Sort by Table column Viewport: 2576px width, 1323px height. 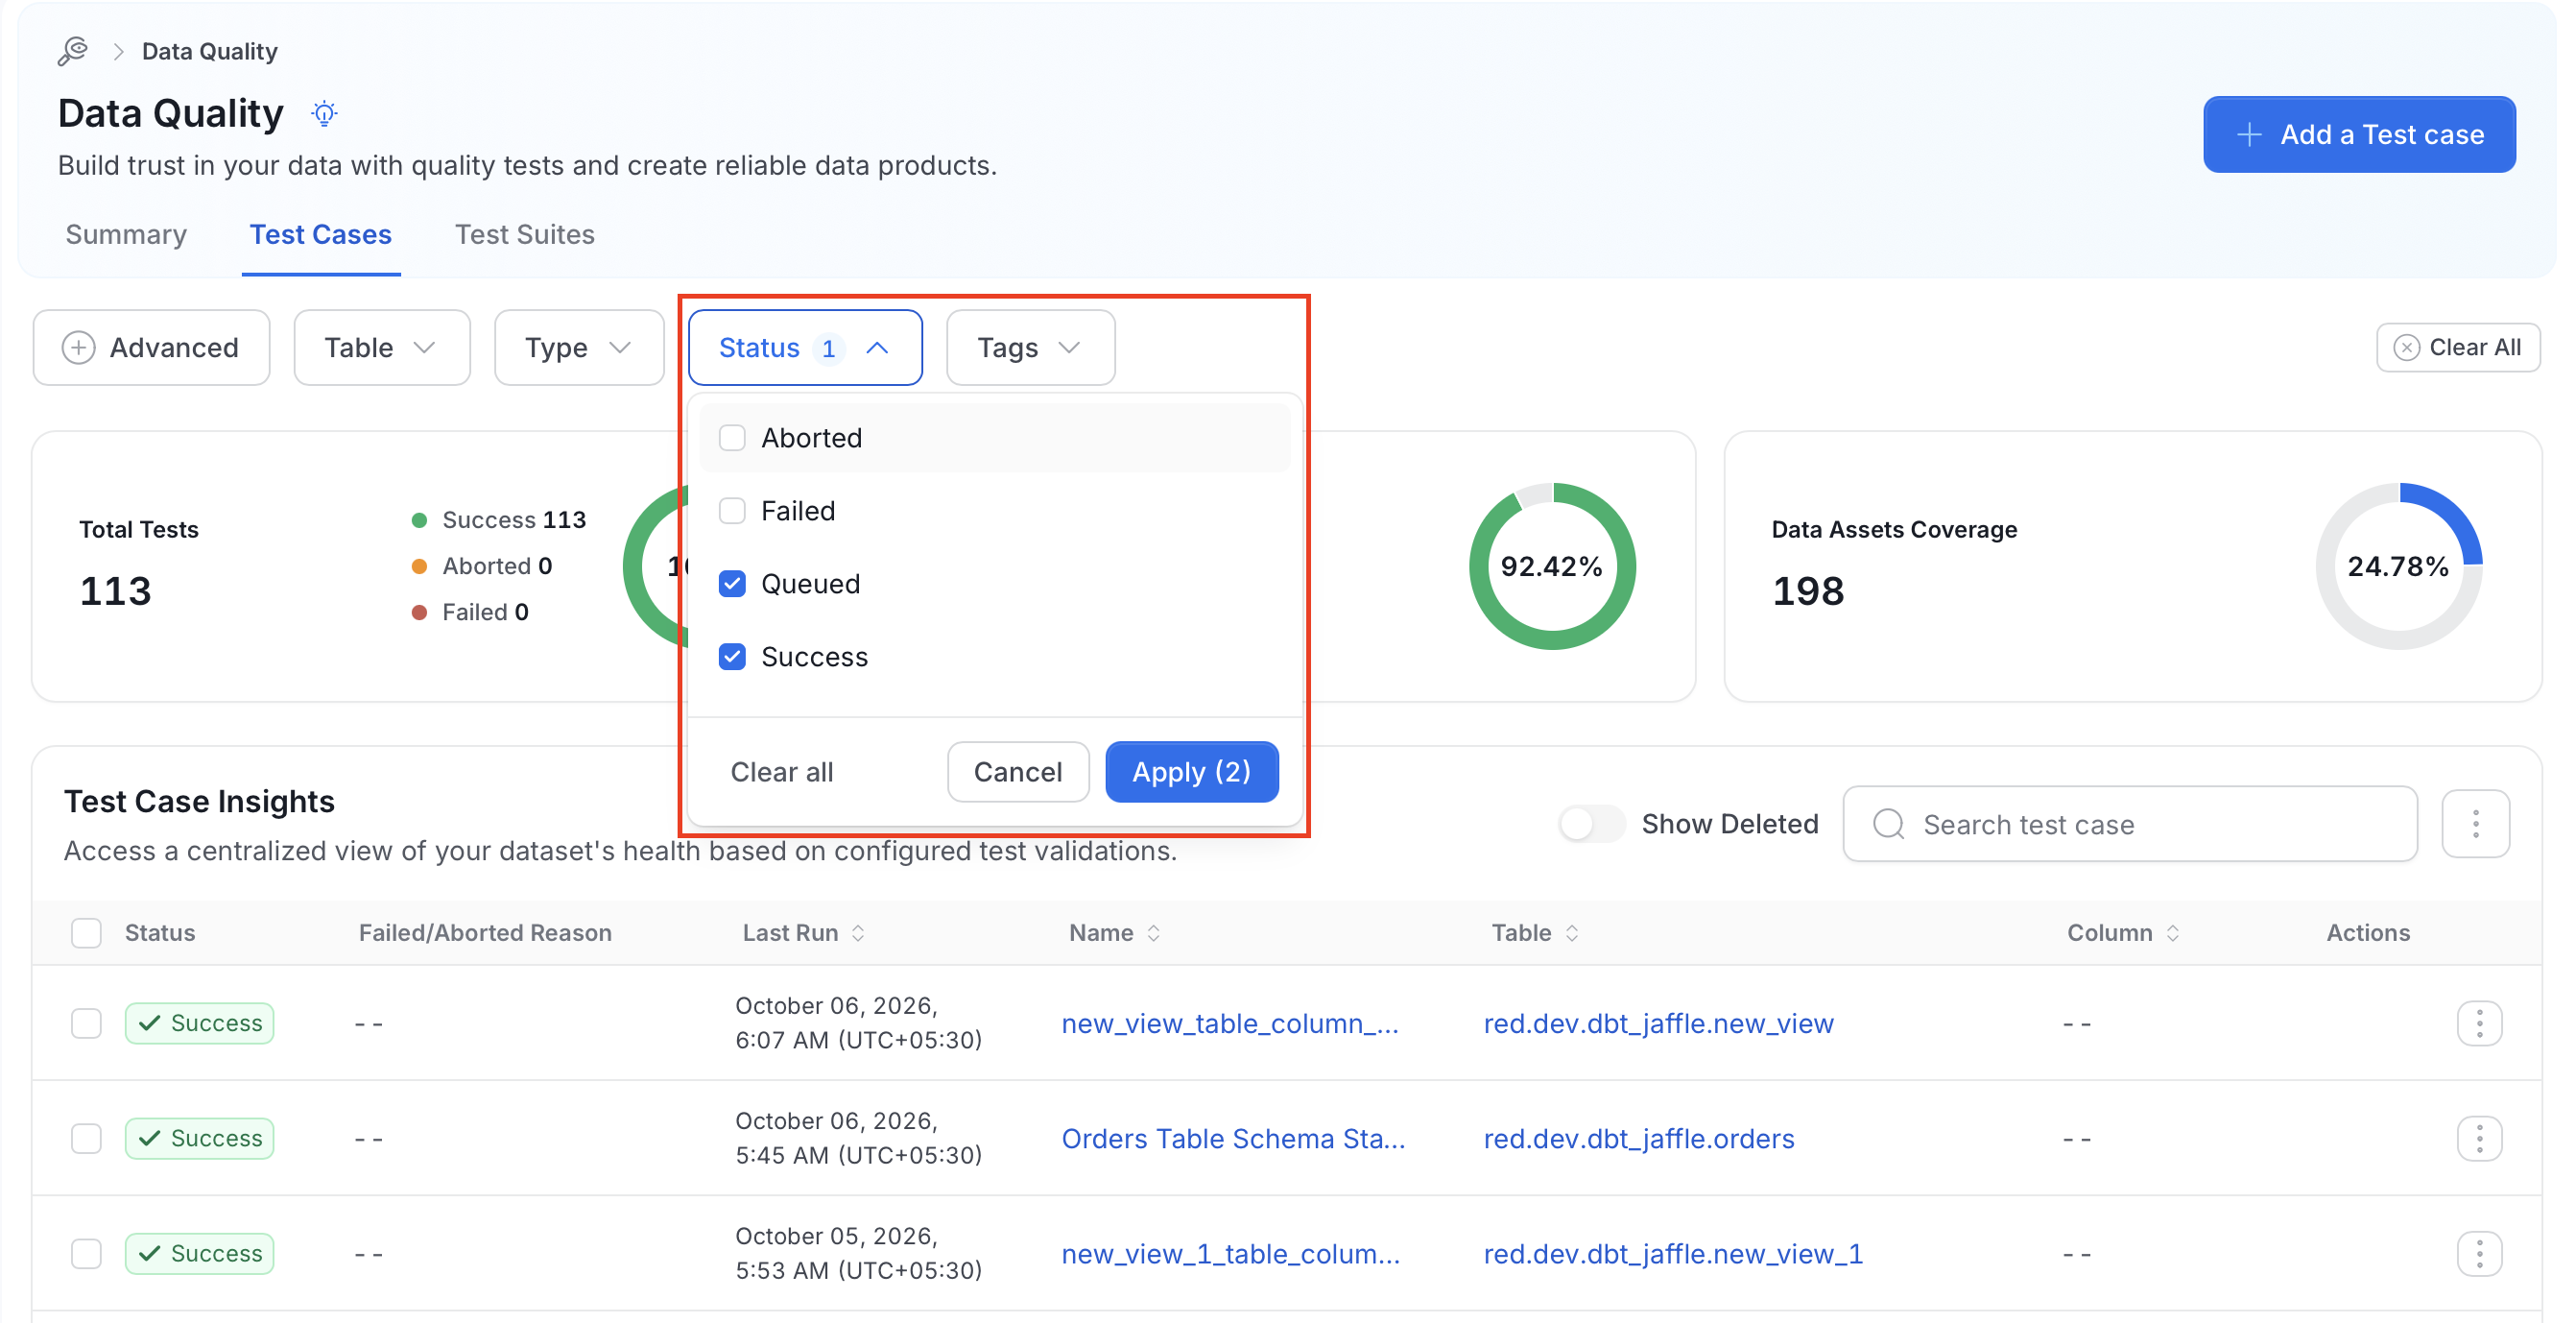pos(1572,933)
